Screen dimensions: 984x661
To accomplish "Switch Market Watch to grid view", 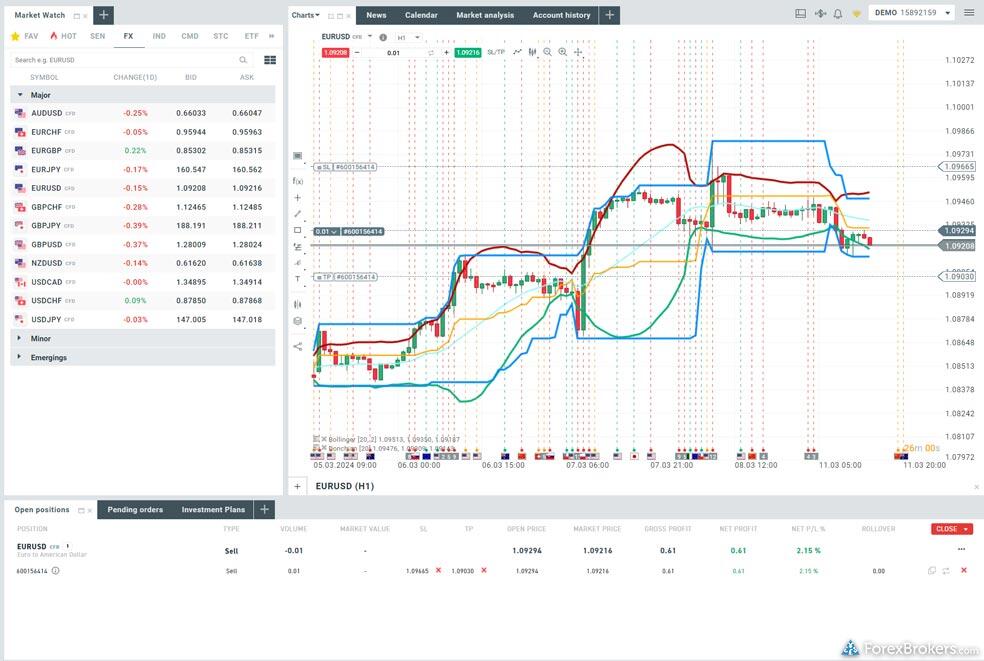I will point(270,60).
